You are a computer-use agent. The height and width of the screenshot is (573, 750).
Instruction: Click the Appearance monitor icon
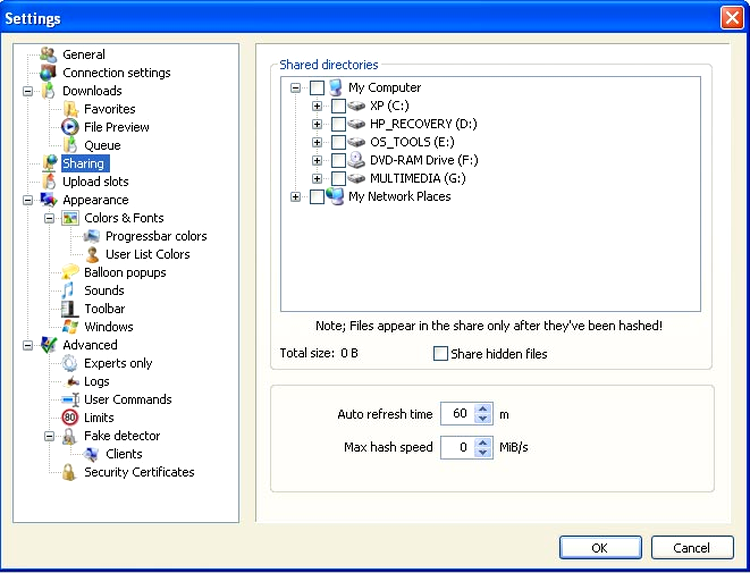coord(49,200)
